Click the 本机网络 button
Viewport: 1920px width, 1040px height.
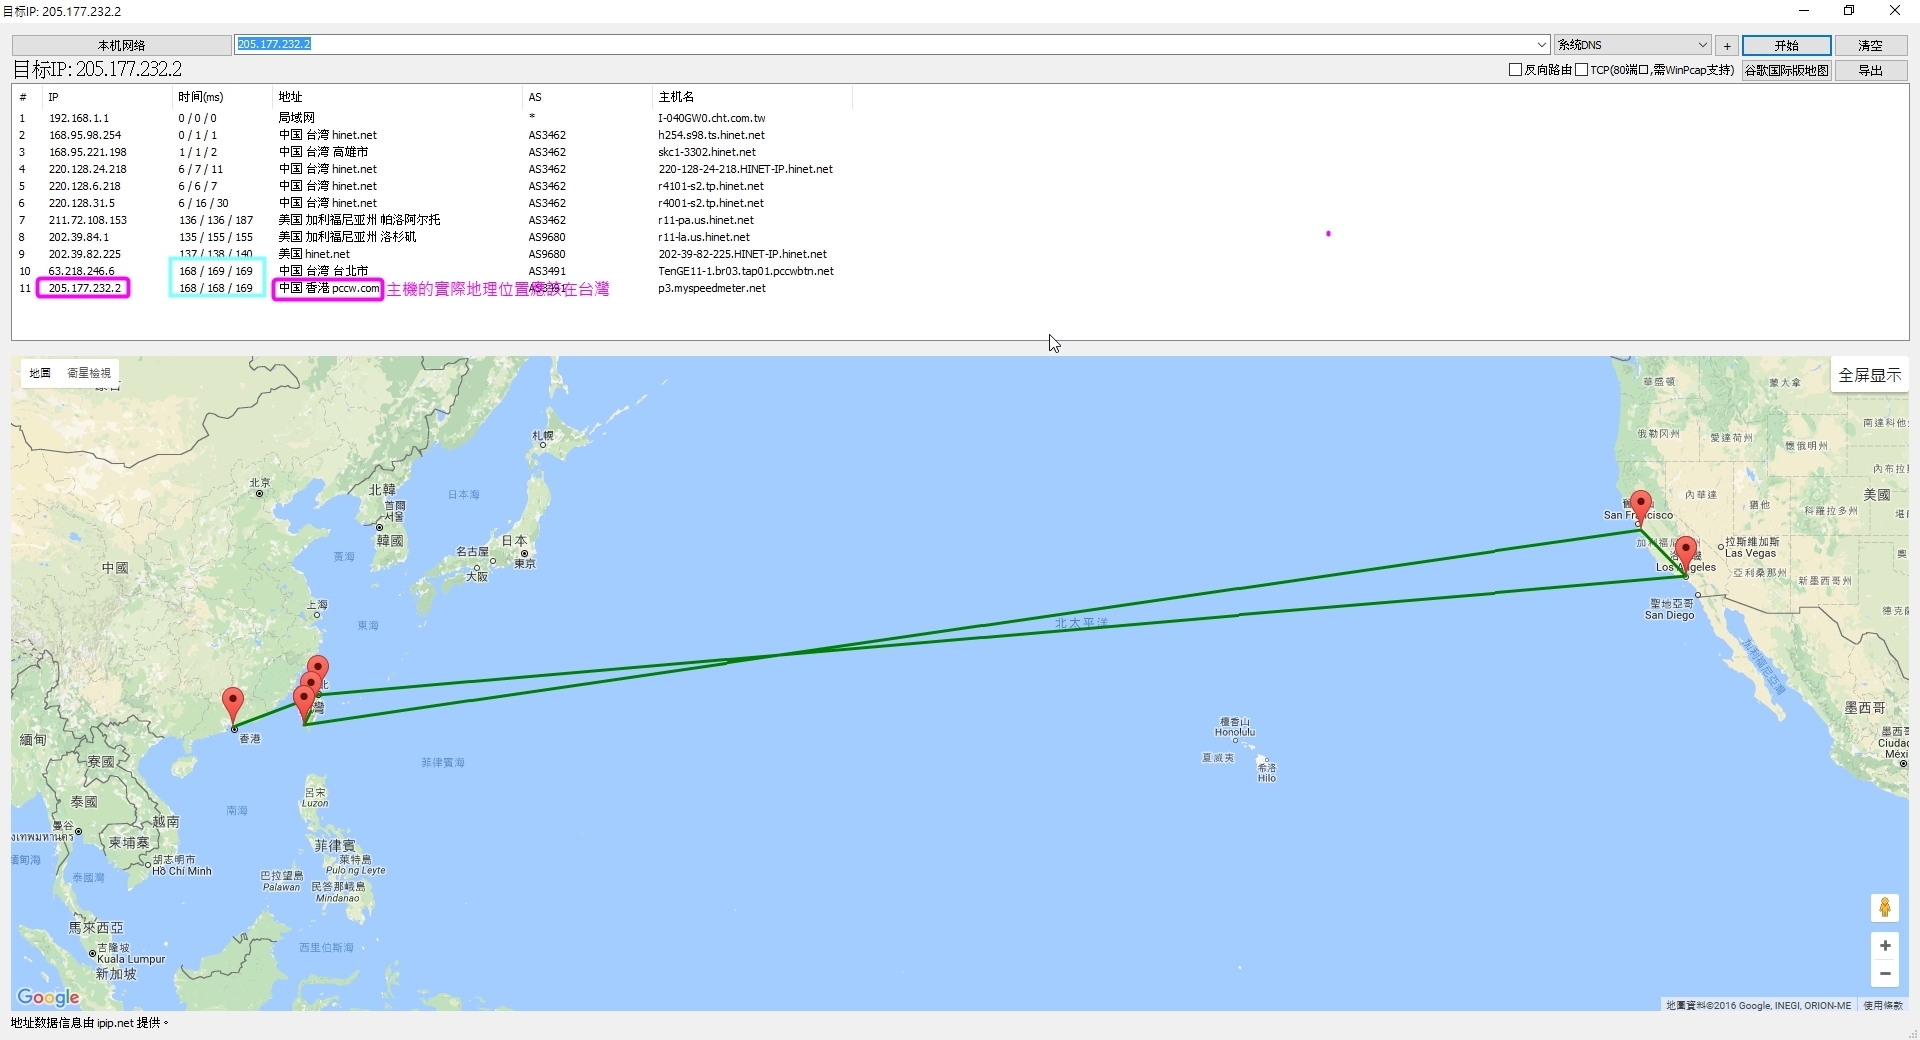click(122, 46)
